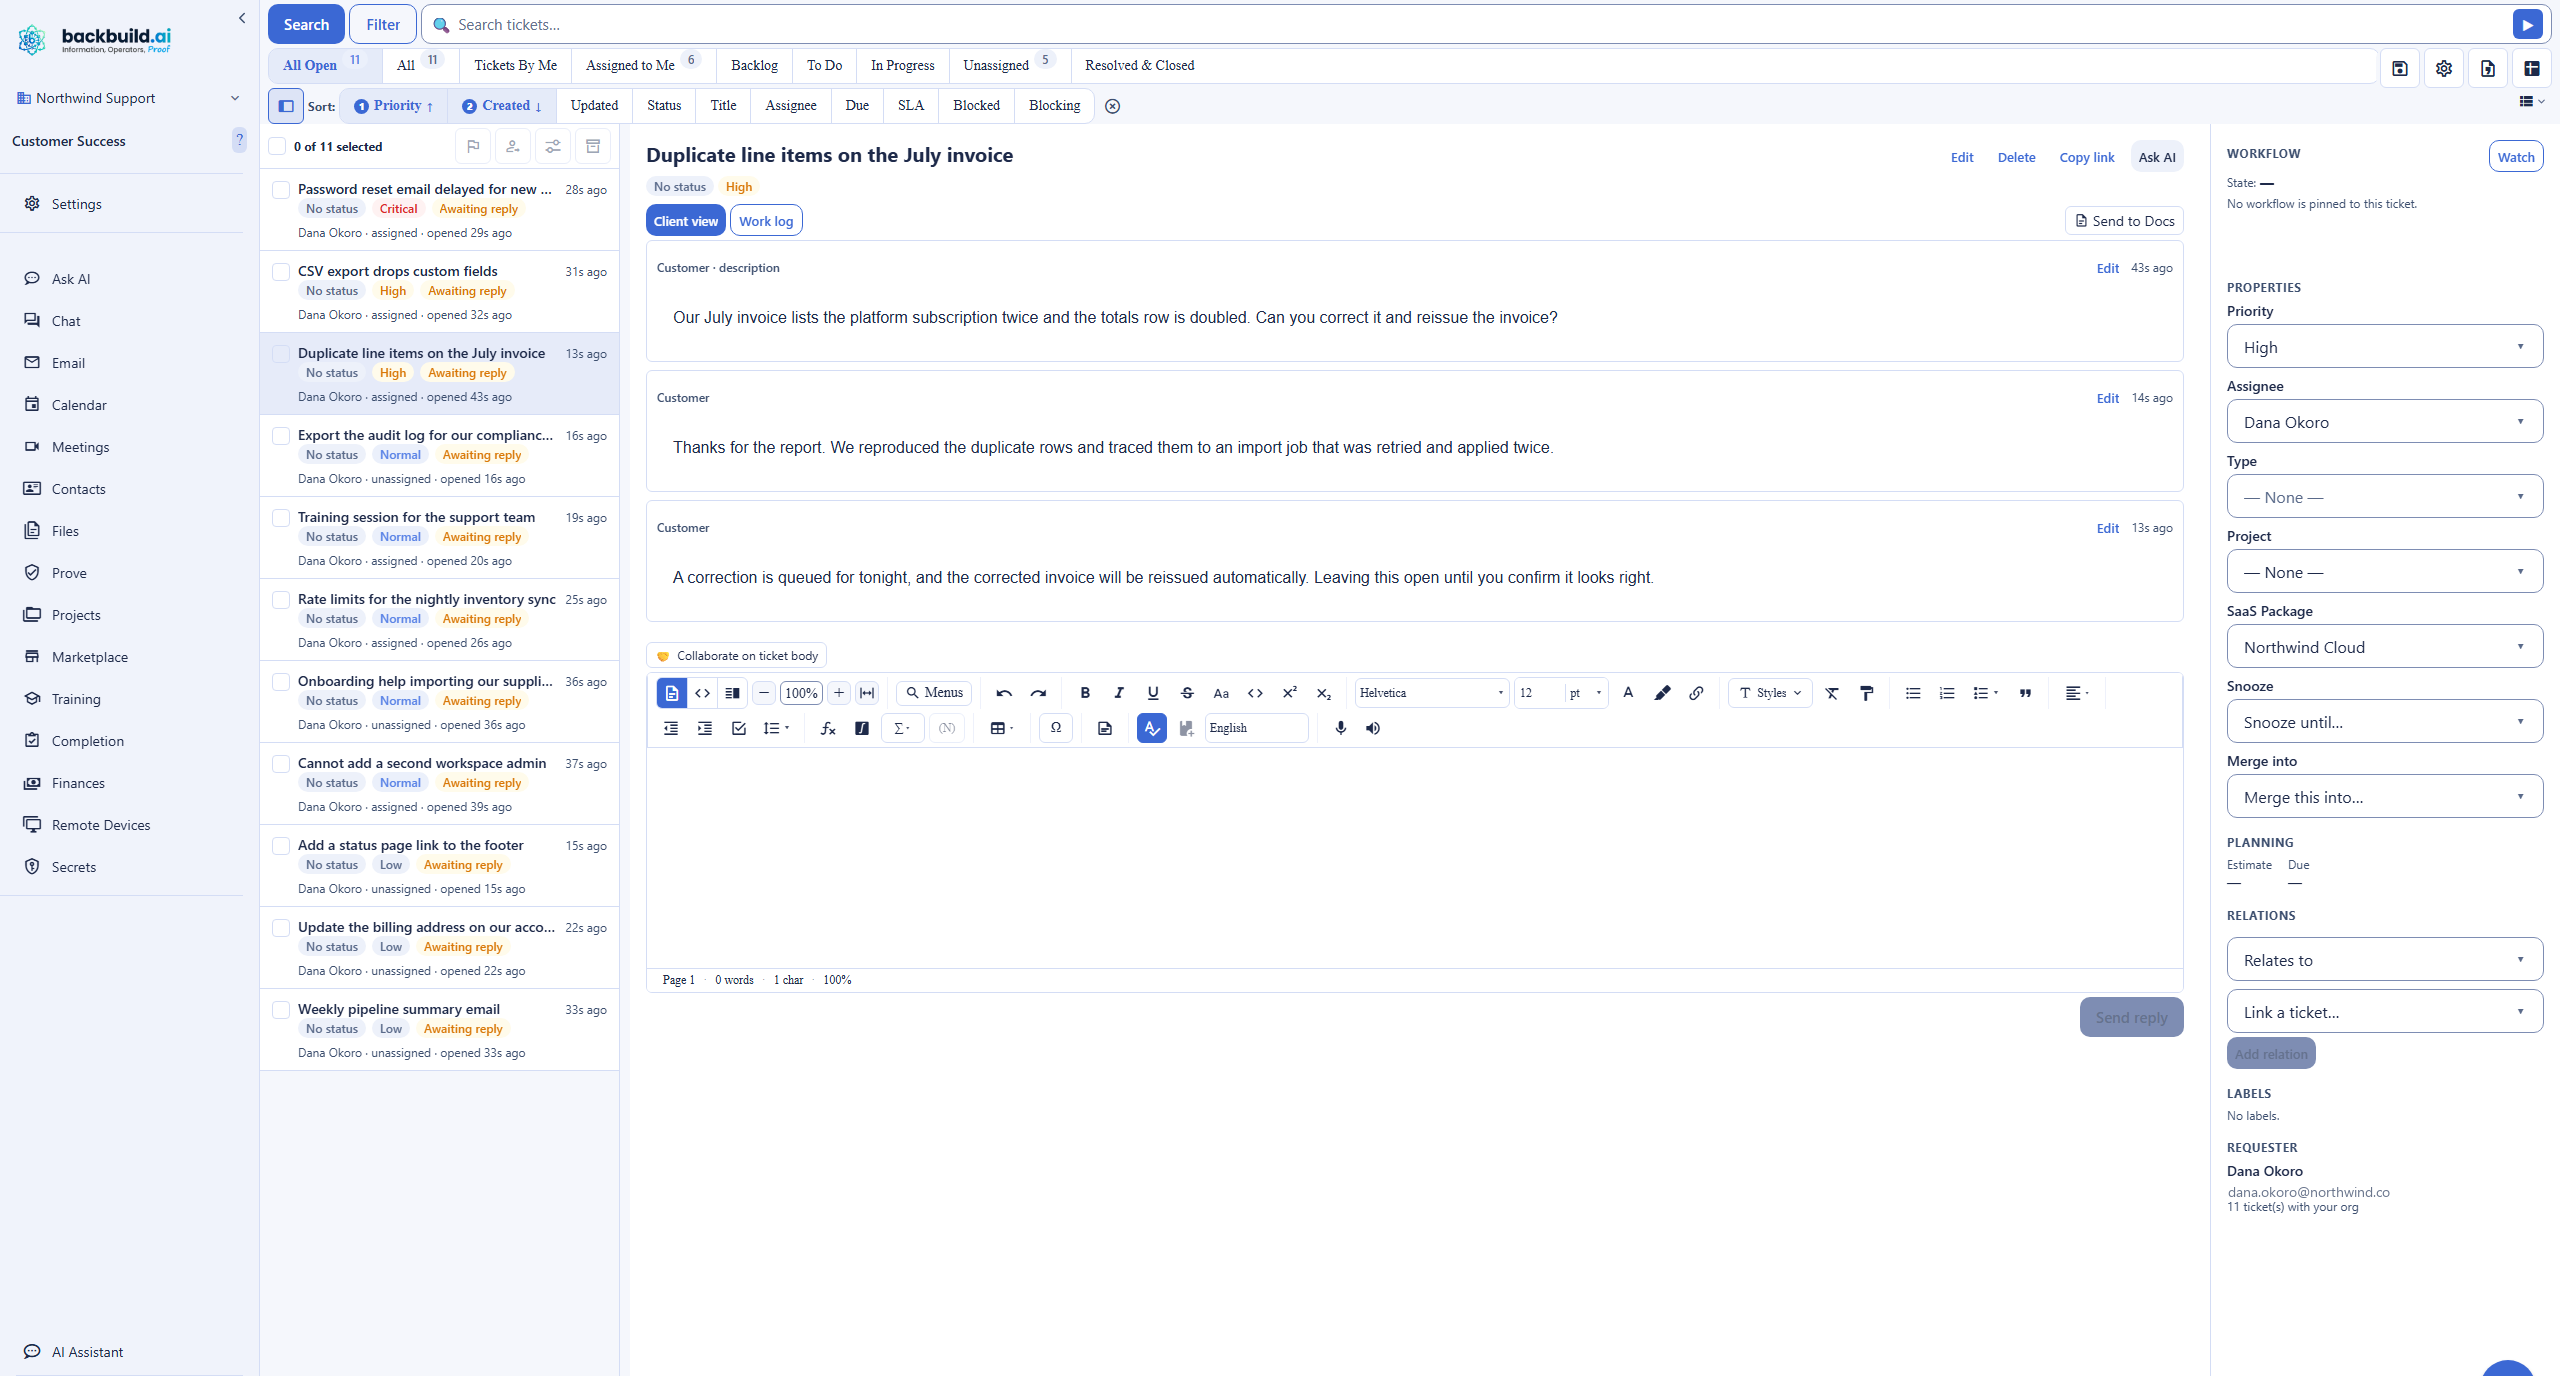
Task: Apply Underline formatting in editor
Action: click(1153, 693)
